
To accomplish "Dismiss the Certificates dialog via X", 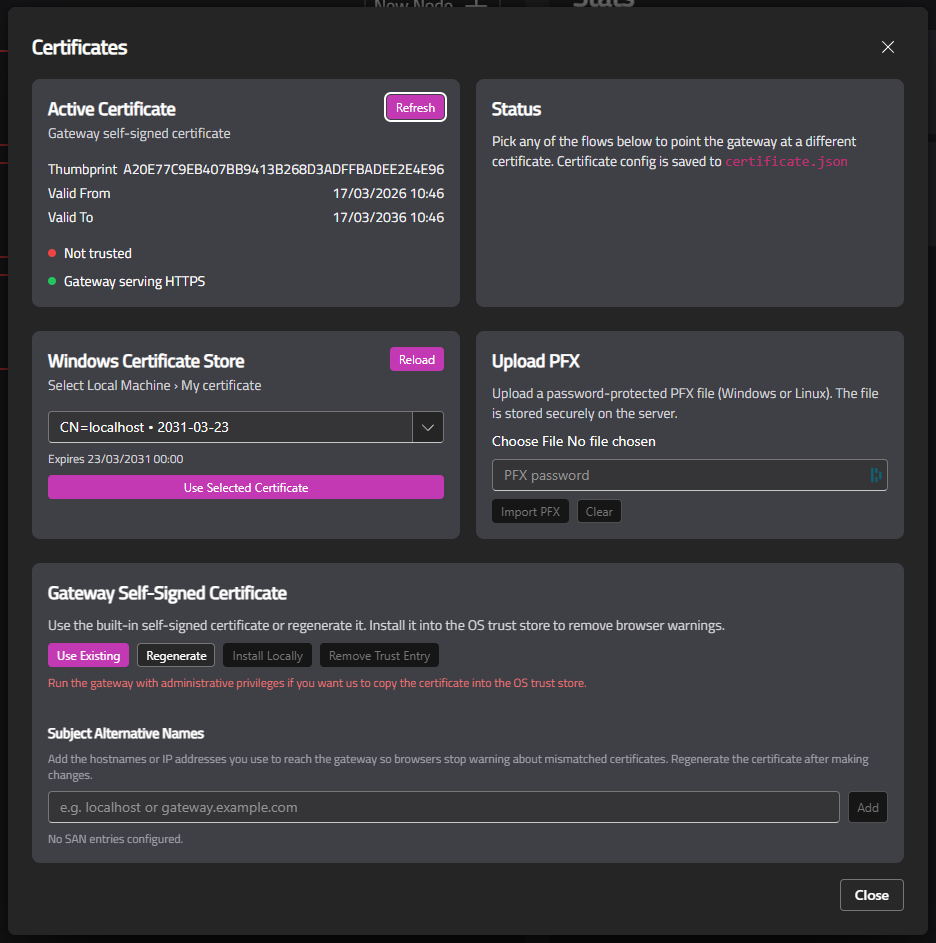I will point(887,46).
